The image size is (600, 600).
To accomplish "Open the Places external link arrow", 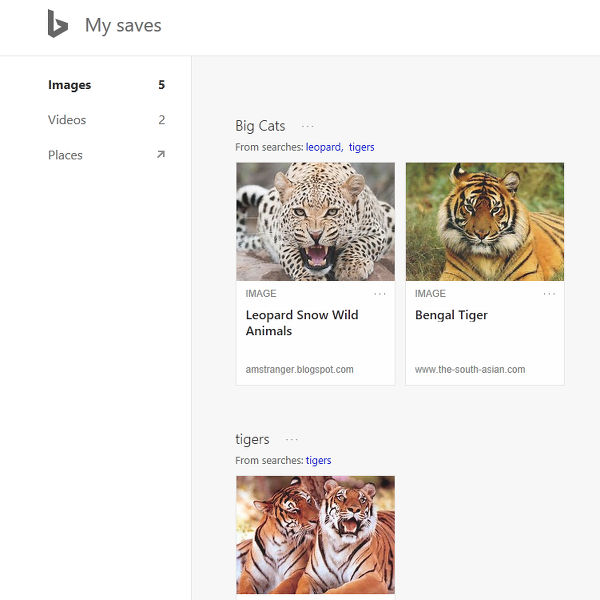I will point(161,154).
